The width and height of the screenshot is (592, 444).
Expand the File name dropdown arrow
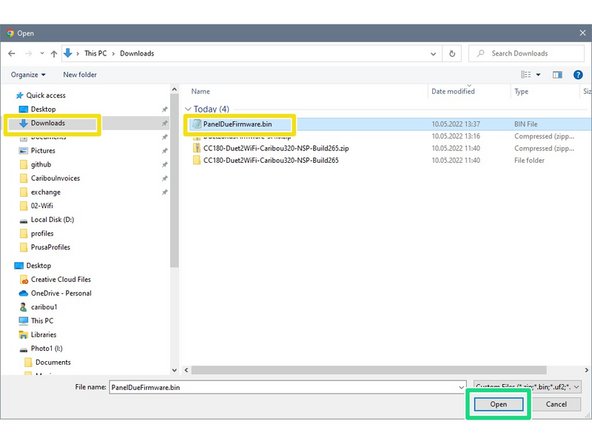461,387
